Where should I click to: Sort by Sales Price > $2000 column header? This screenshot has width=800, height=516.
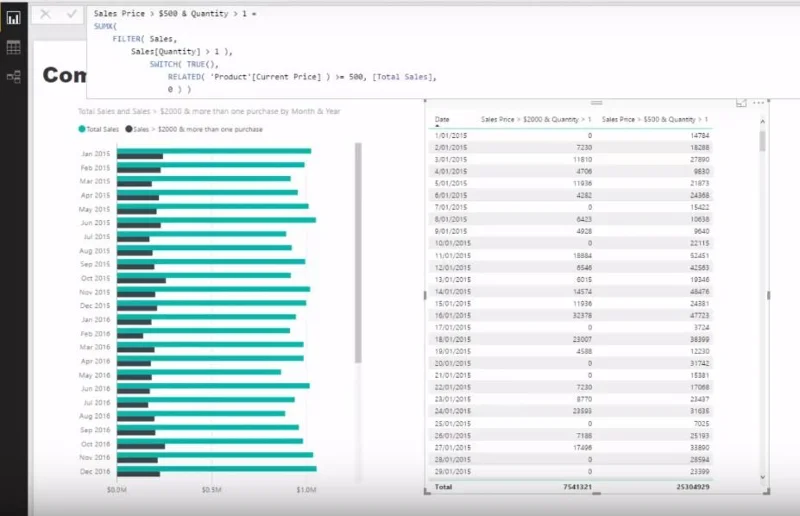536,119
